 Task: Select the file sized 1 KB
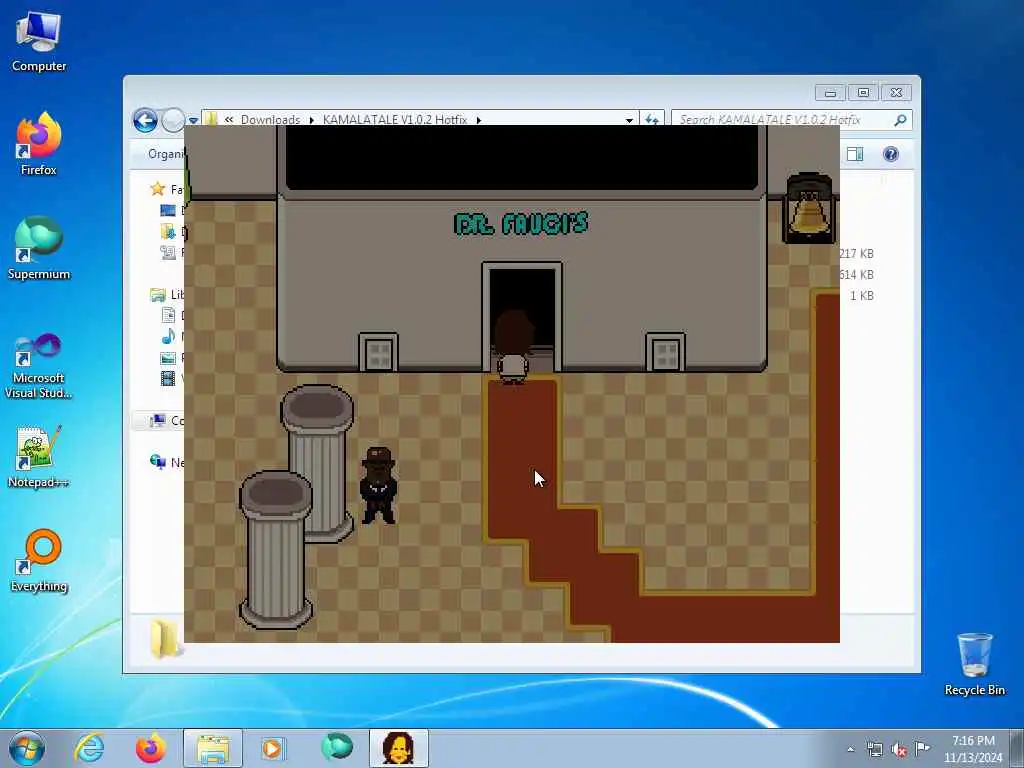(x=861, y=296)
